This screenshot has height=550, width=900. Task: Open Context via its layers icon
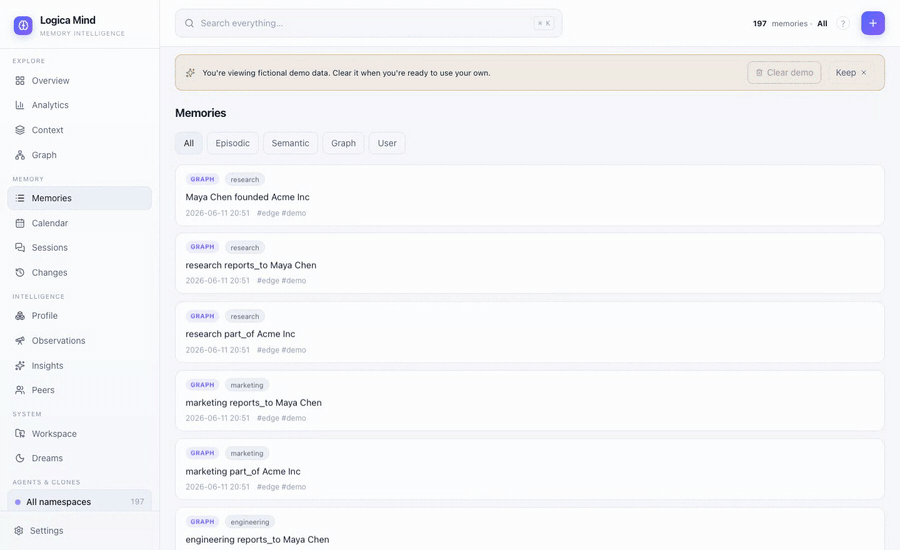pyautogui.click(x=20, y=130)
